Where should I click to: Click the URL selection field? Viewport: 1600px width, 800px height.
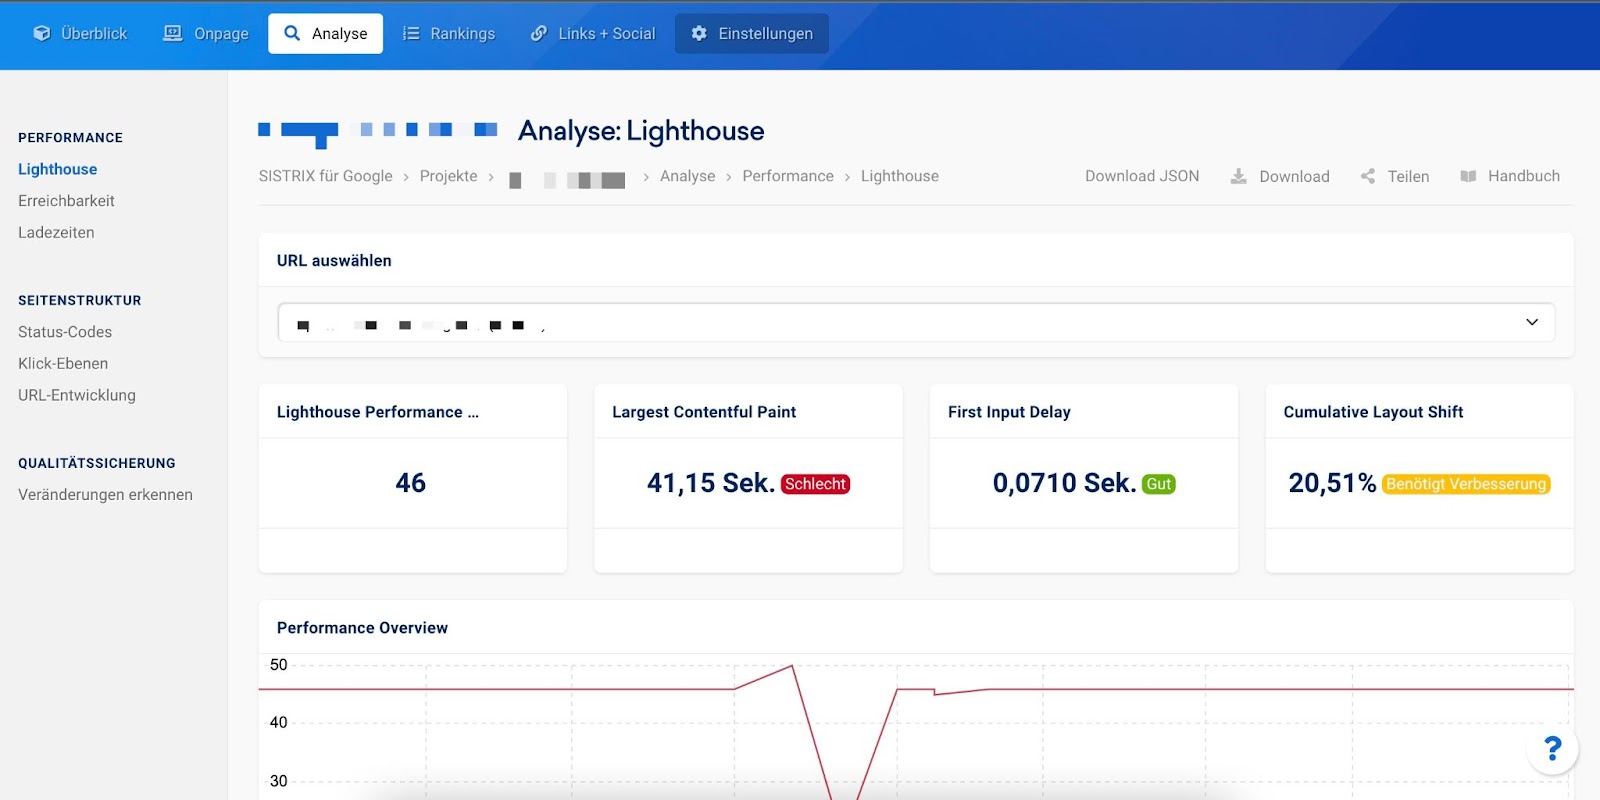tap(916, 322)
